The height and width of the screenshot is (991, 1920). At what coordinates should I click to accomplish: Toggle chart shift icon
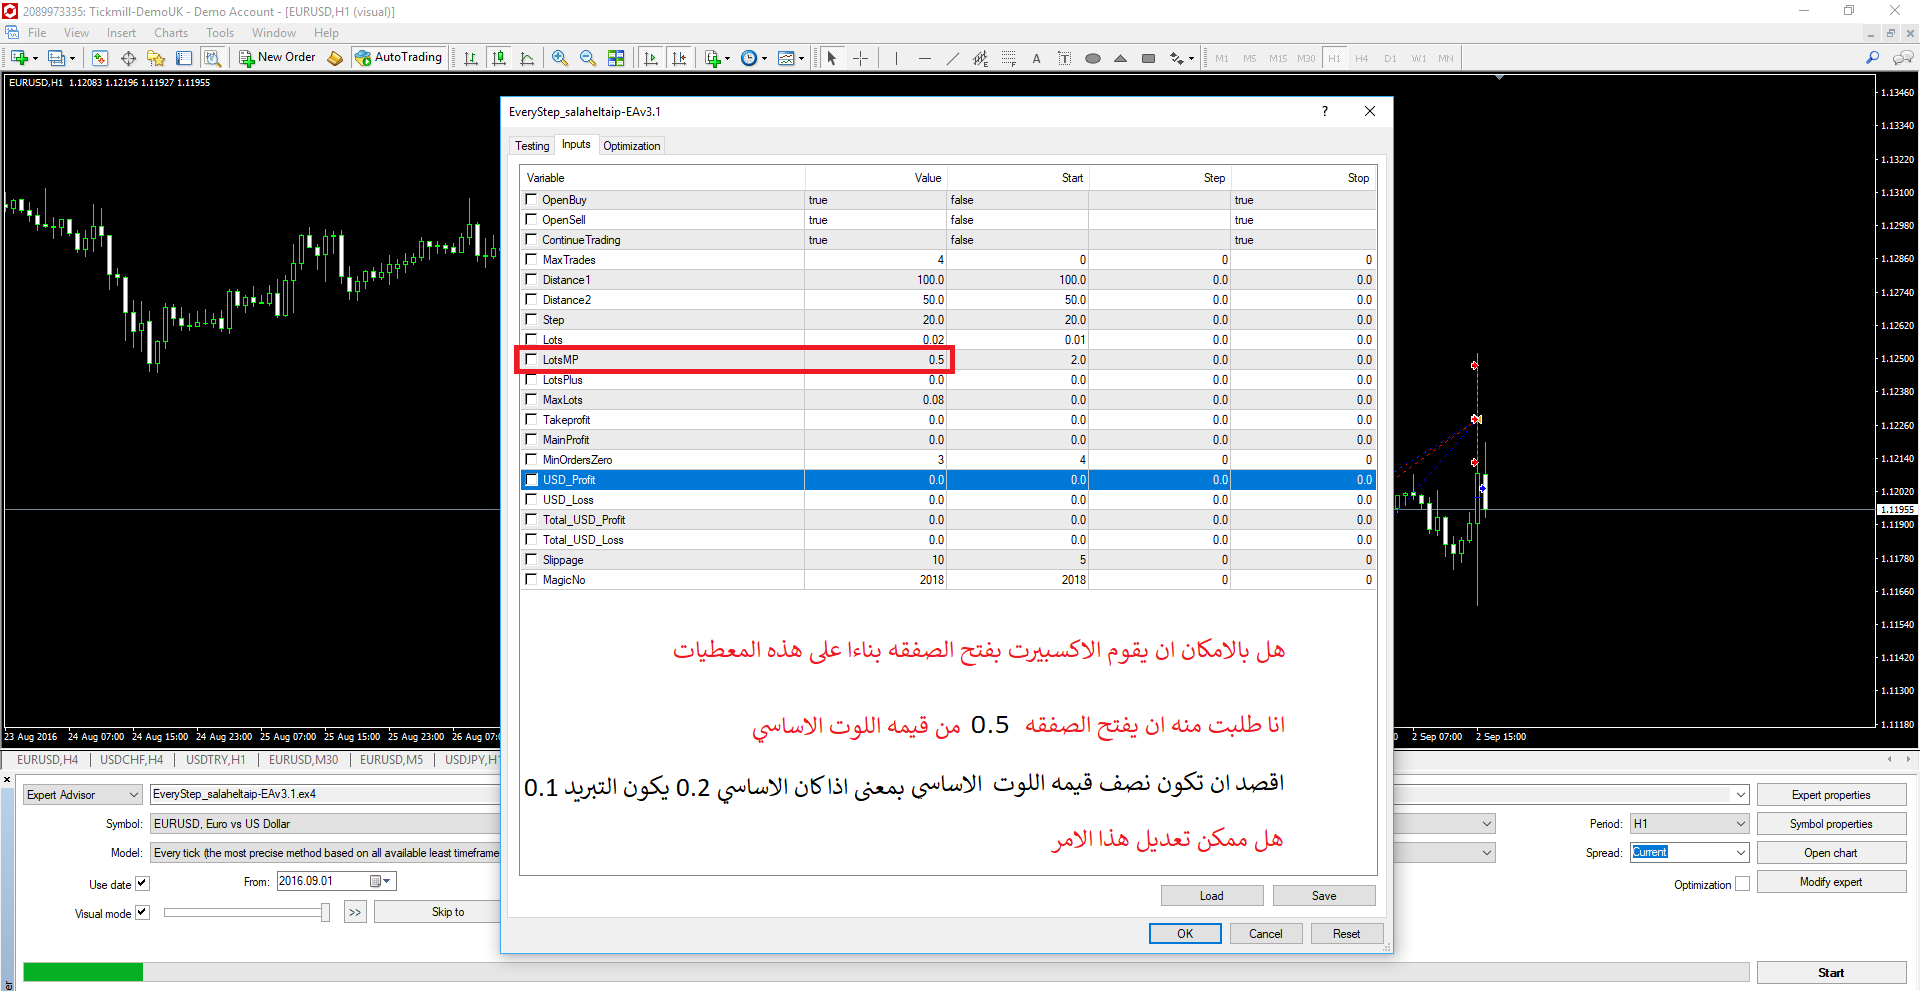tap(679, 58)
